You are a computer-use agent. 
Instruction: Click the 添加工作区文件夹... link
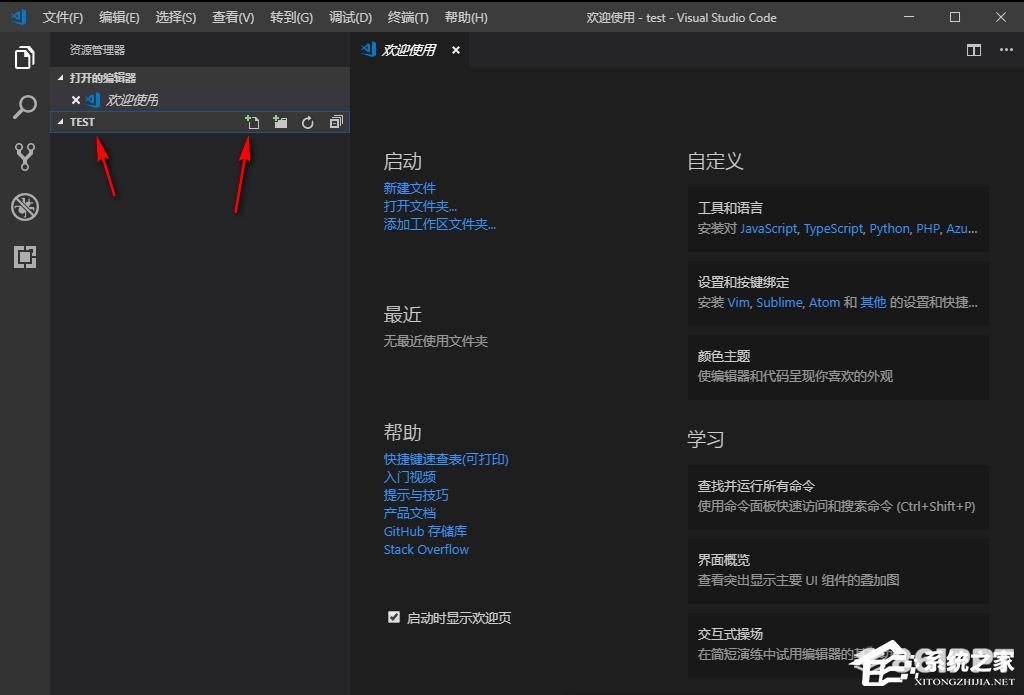(440, 225)
